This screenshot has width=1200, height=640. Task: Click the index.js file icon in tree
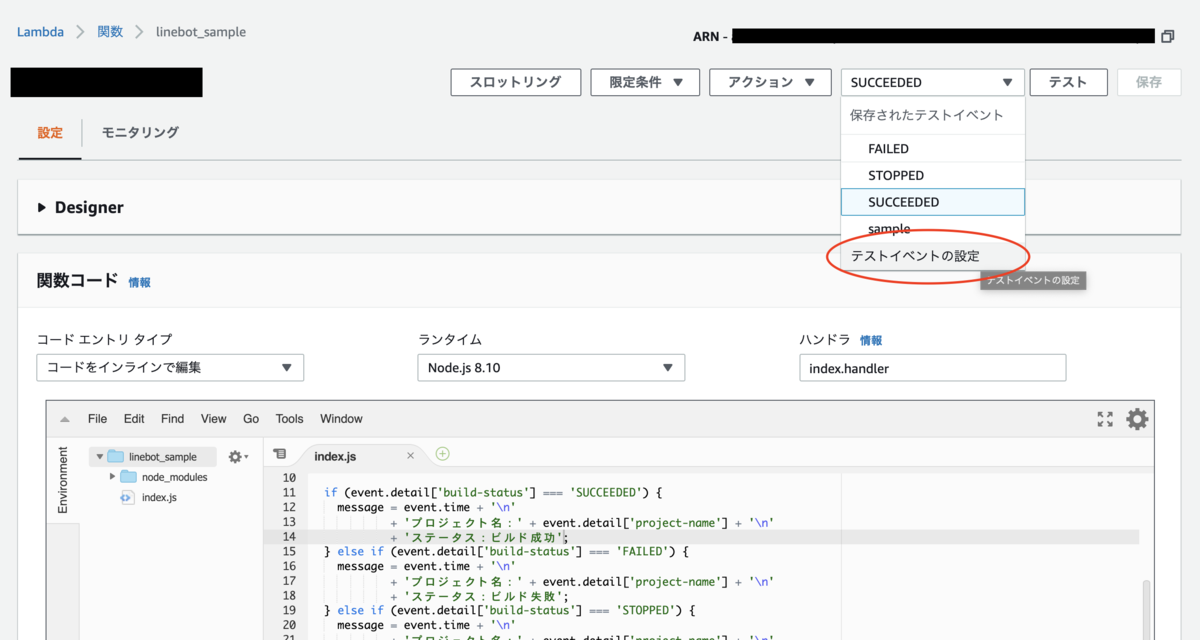tap(127, 497)
